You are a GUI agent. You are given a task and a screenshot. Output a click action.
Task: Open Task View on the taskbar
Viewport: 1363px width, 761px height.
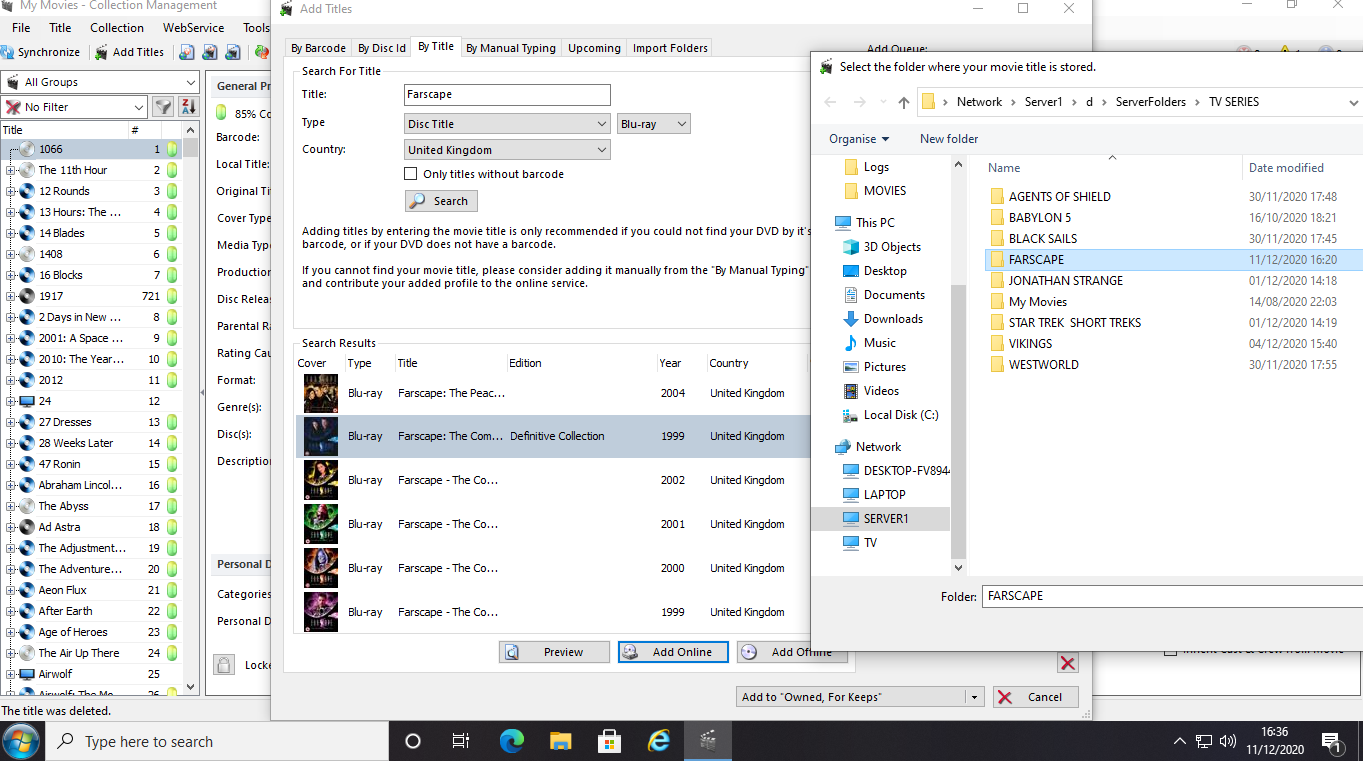461,741
